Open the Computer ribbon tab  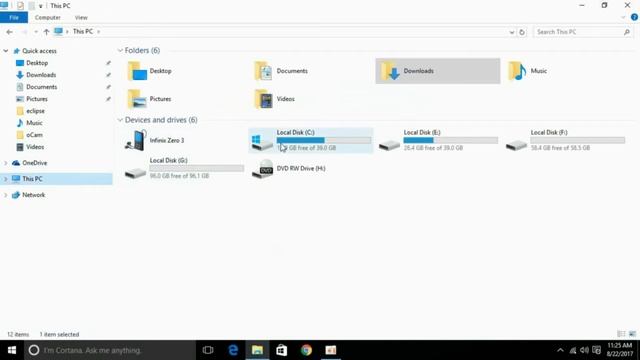48,18
